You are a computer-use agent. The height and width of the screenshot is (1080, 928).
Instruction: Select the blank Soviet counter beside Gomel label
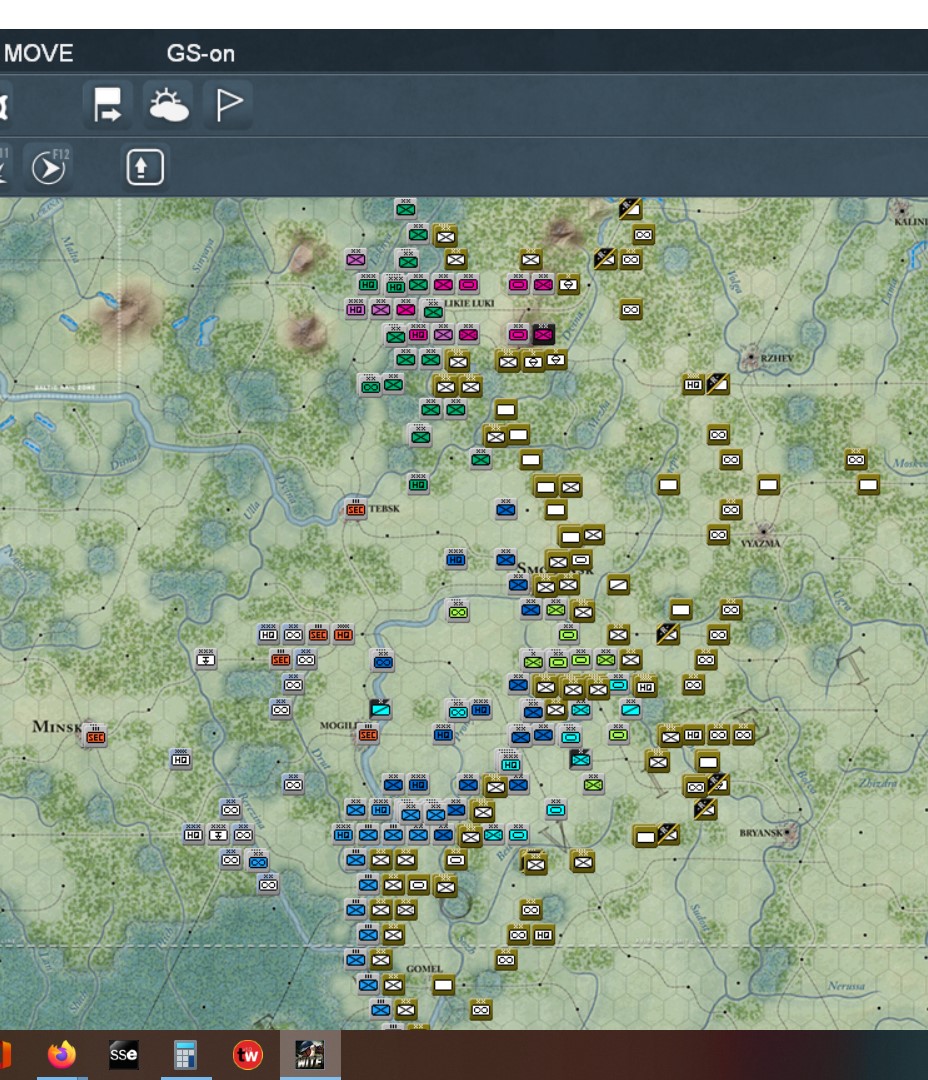pos(443,985)
